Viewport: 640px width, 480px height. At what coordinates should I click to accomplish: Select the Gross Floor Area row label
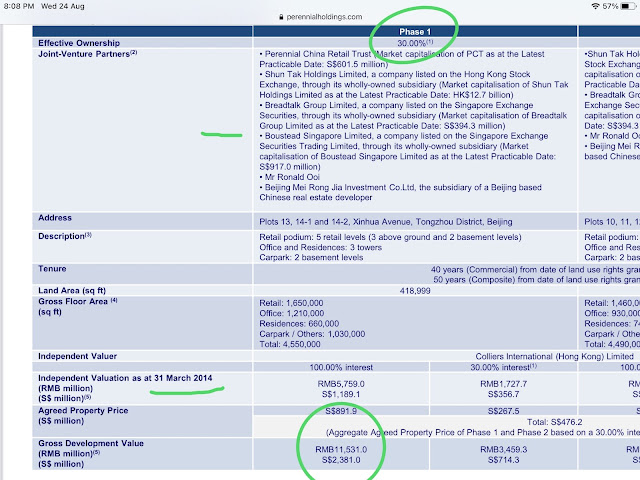click(x=78, y=306)
